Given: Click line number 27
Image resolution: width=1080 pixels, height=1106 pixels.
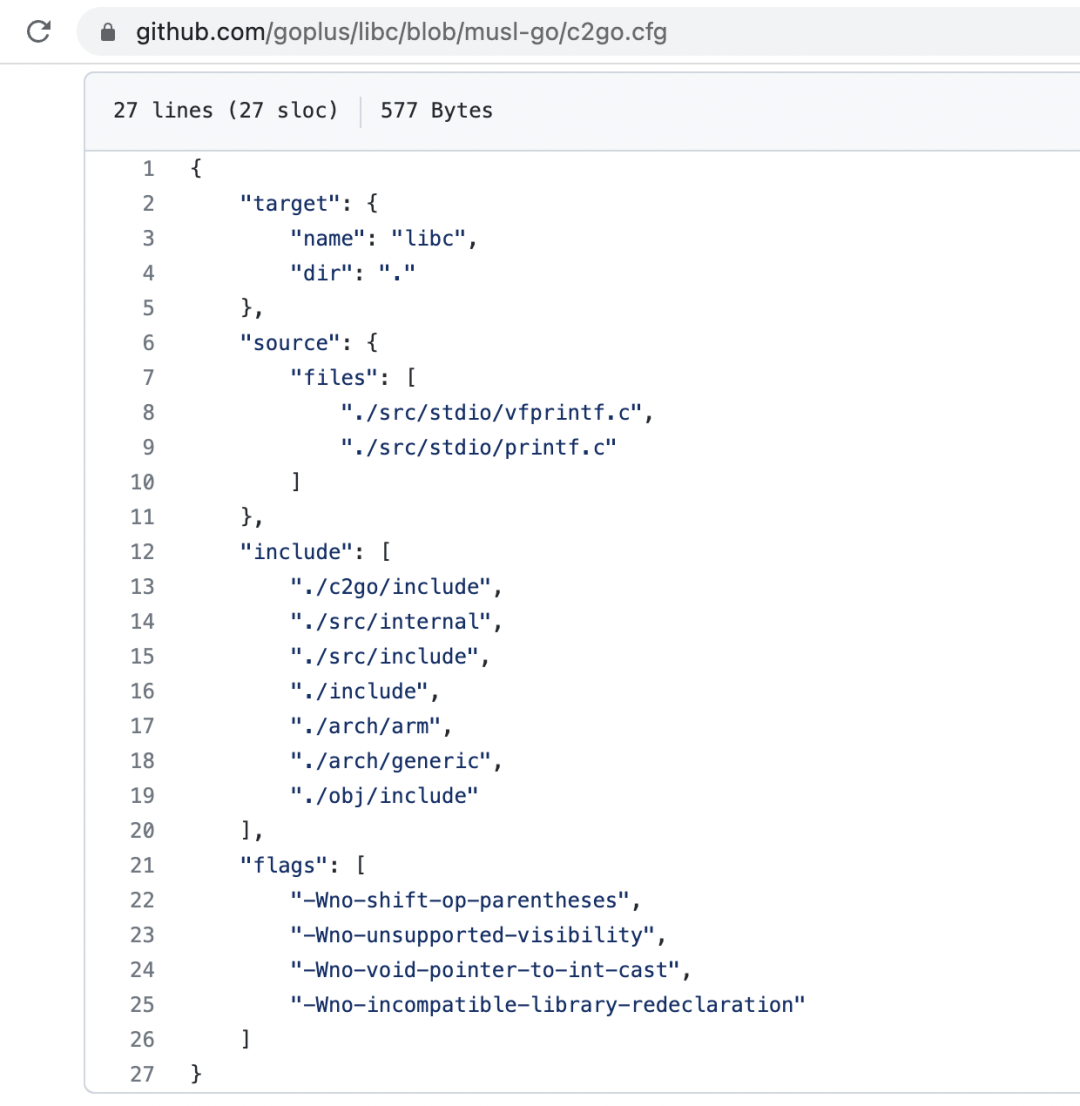Looking at the screenshot, I should [142, 1074].
